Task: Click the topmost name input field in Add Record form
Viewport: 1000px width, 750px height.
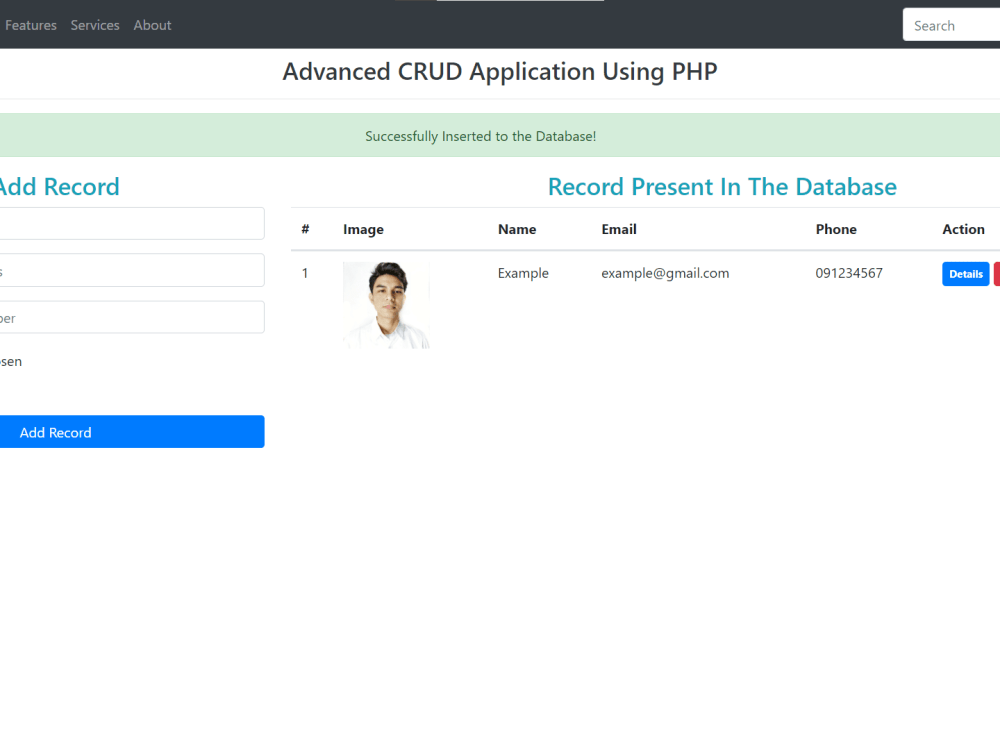Action: [132, 223]
